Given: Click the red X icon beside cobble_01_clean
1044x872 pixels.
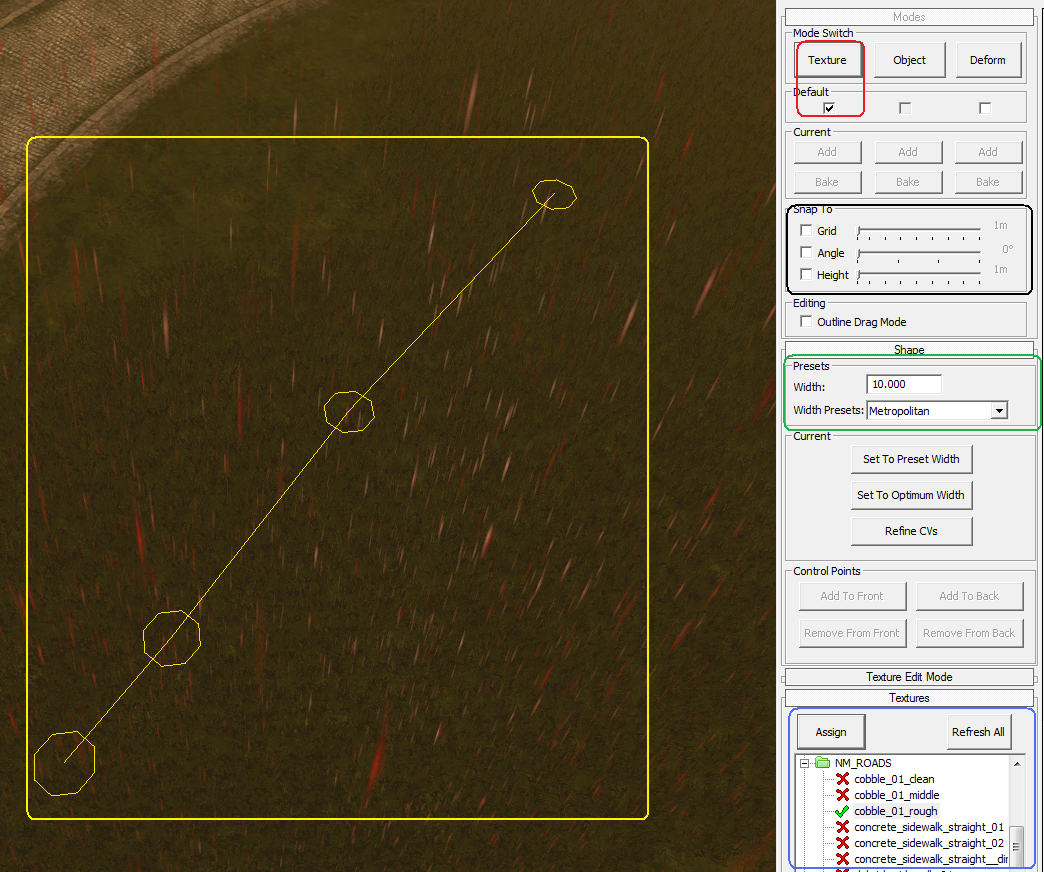Looking at the screenshot, I should point(844,778).
